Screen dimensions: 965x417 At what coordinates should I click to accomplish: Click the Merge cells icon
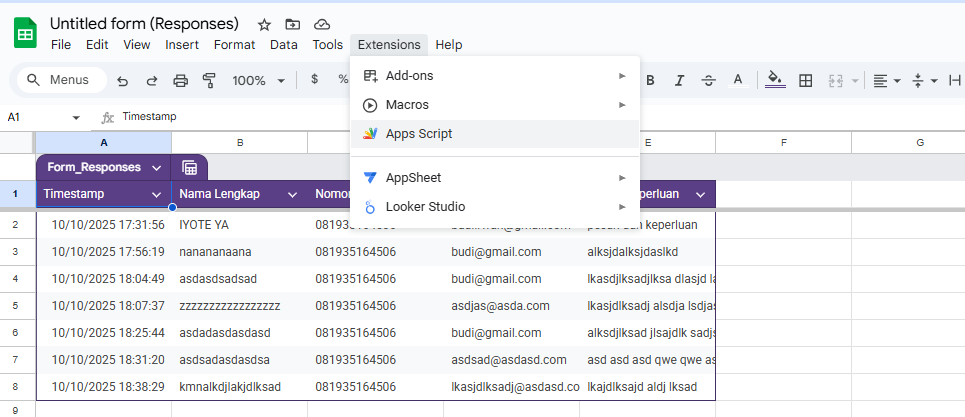pos(835,81)
